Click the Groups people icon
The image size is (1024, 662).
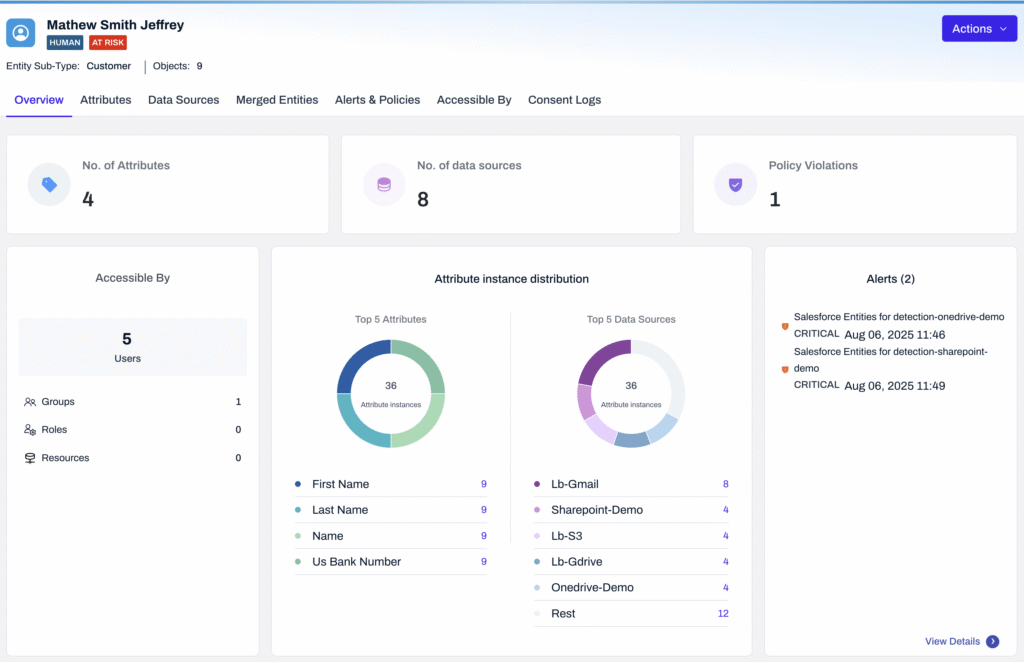[30, 402]
